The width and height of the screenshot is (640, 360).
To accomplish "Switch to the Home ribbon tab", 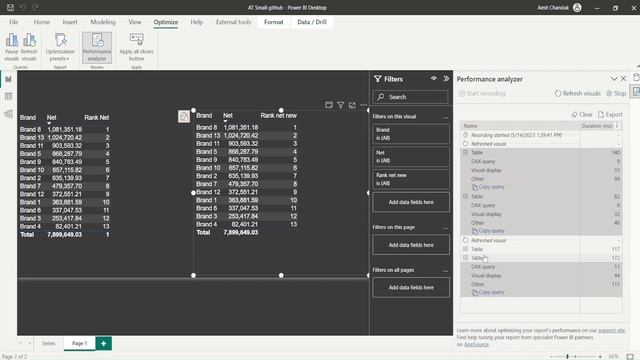I will point(42,22).
